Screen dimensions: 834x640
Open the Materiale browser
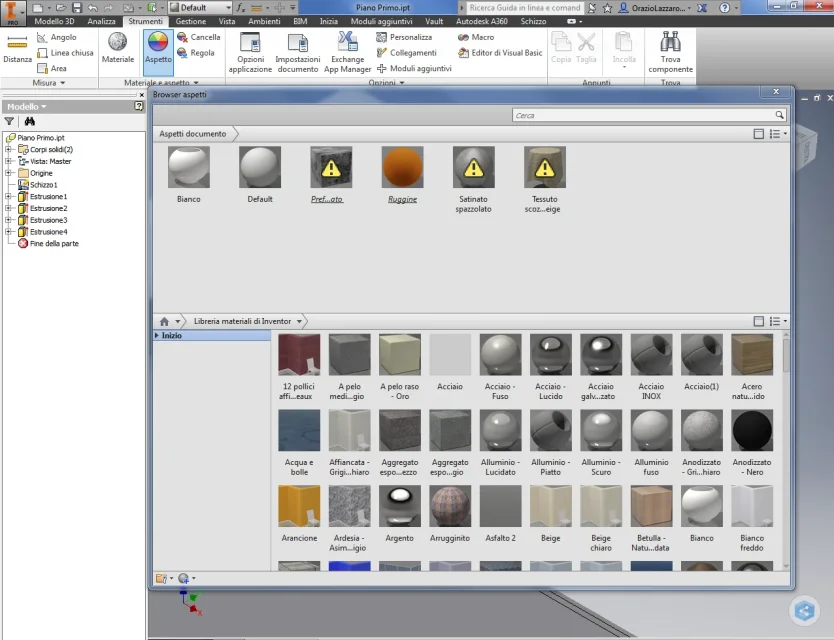click(x=118, y=48)
